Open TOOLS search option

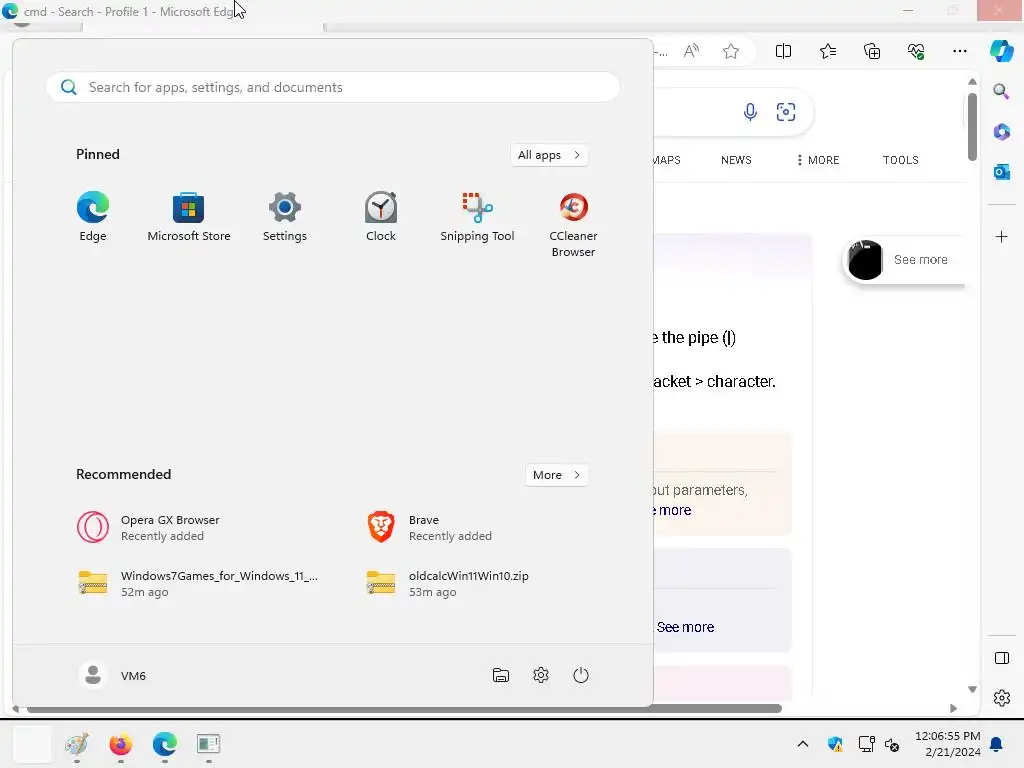[901, 160]
